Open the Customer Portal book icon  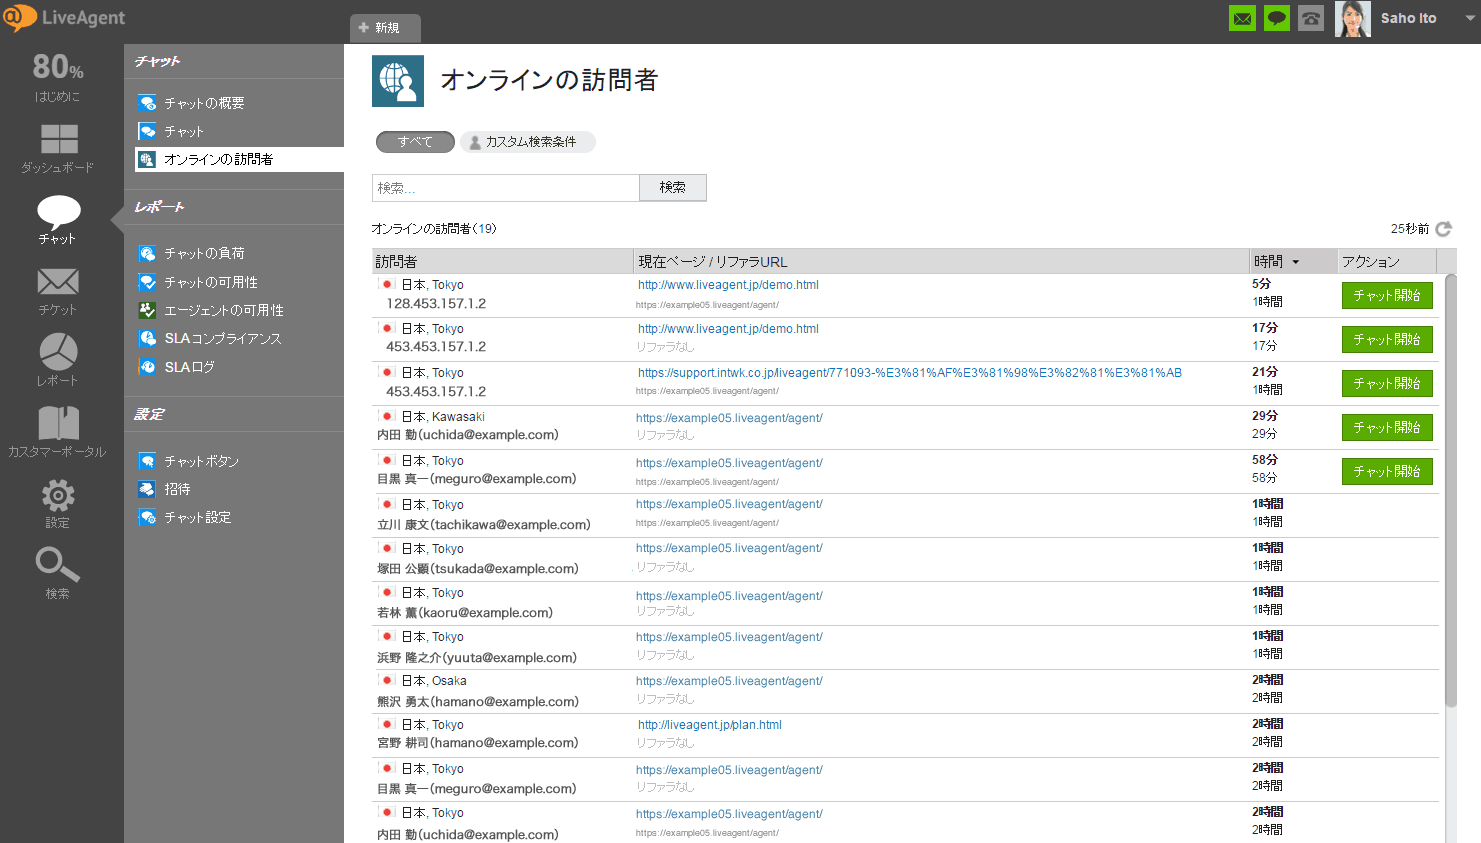point(58,424)
